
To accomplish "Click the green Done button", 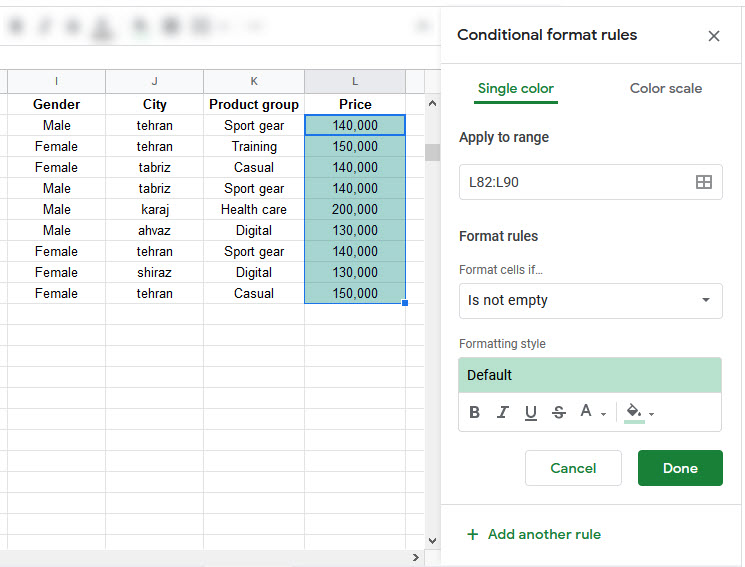I will 680,468.
